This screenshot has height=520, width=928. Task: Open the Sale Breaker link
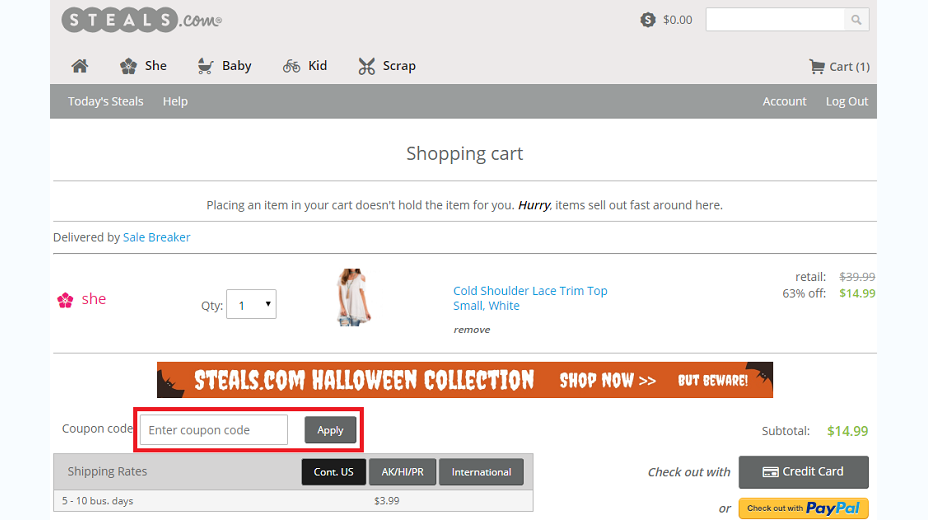[156, 237]
